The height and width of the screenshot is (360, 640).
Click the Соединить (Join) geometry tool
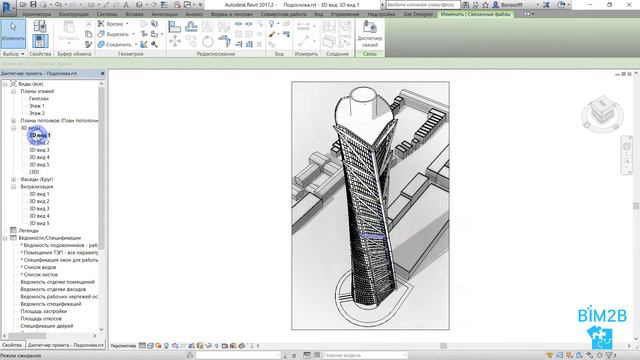pos(116,44)
